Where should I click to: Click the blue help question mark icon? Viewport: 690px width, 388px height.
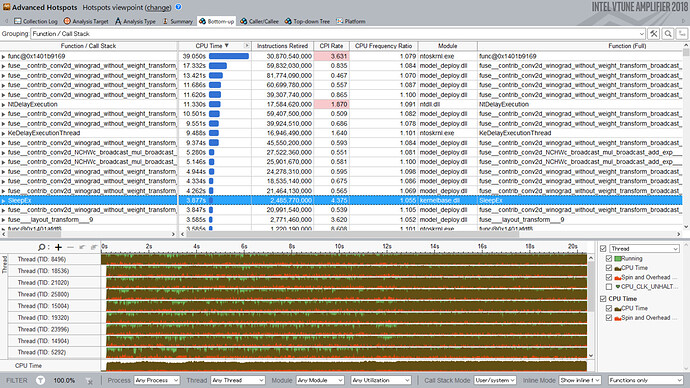click(178, 7)
